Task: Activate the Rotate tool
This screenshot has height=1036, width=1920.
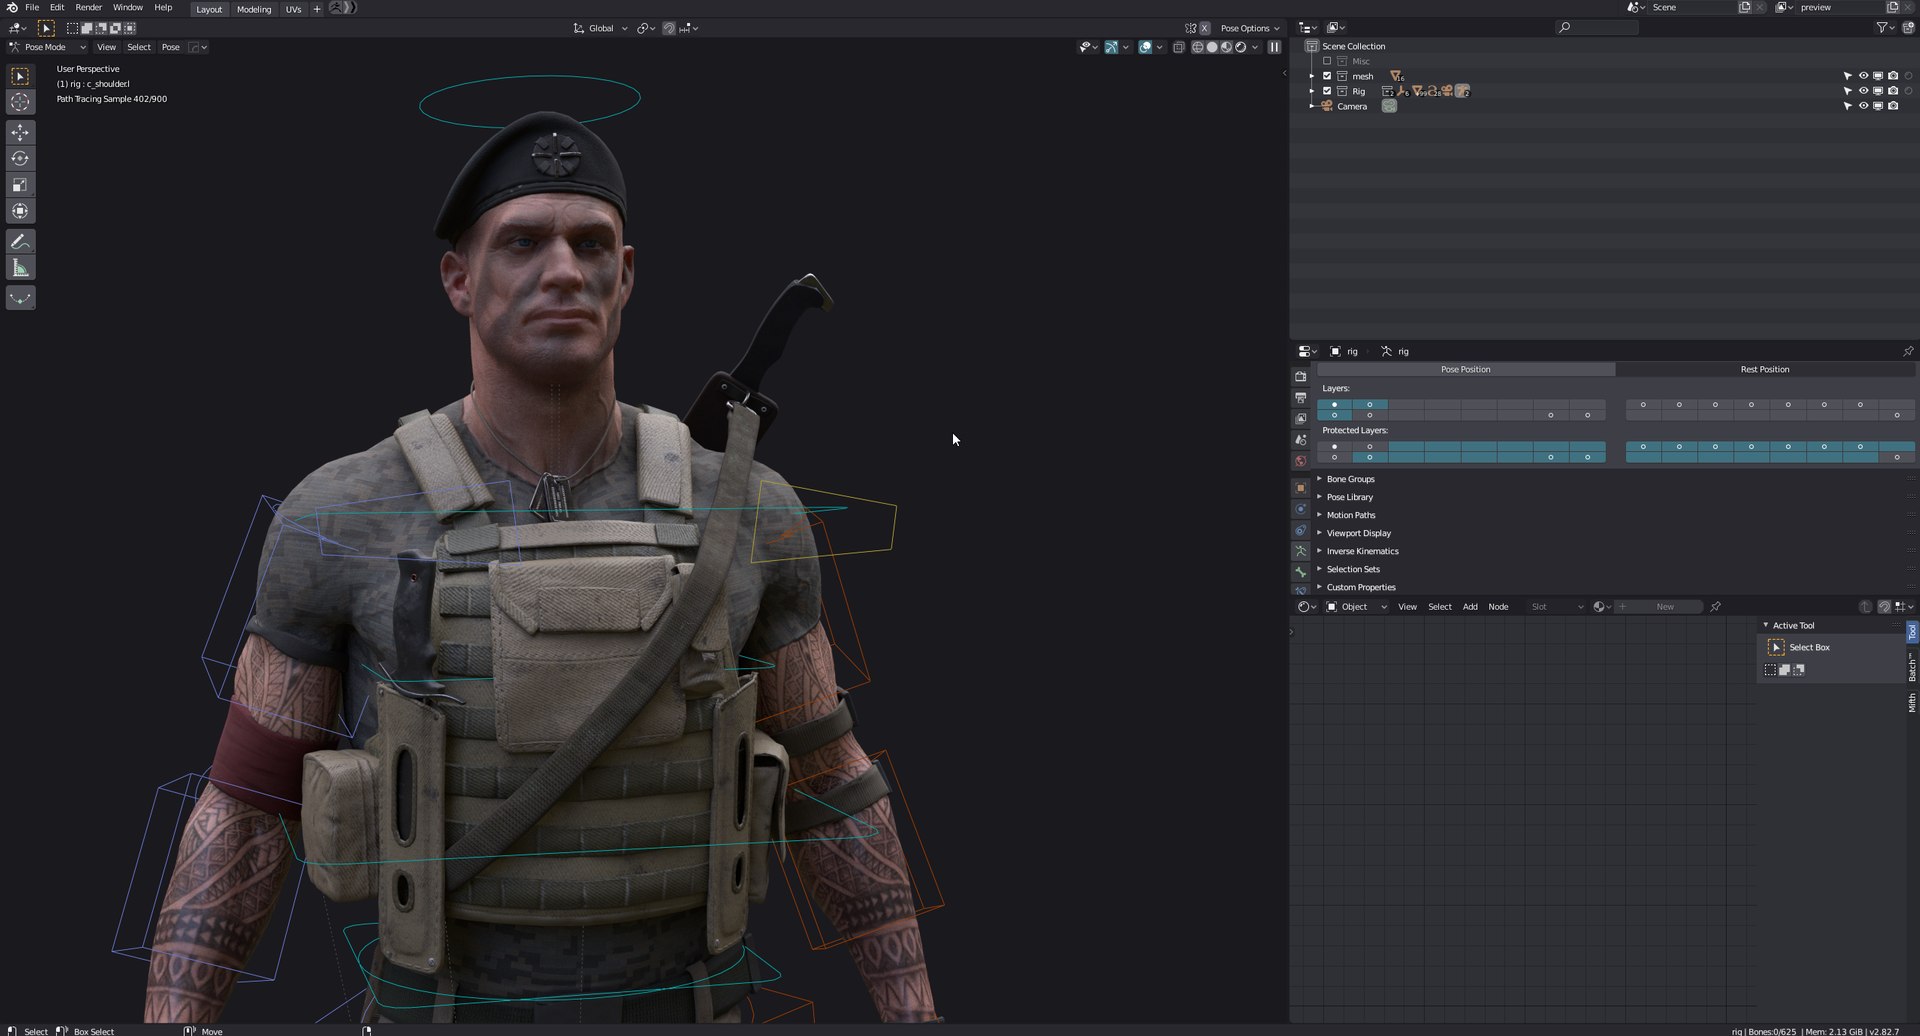Action: click(20, 159)
